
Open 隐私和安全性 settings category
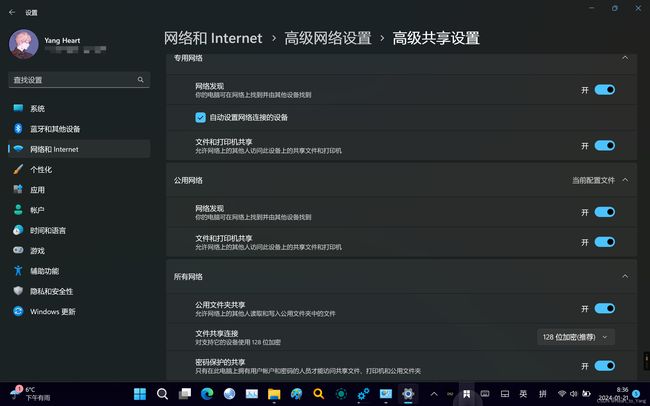point(79,291)
